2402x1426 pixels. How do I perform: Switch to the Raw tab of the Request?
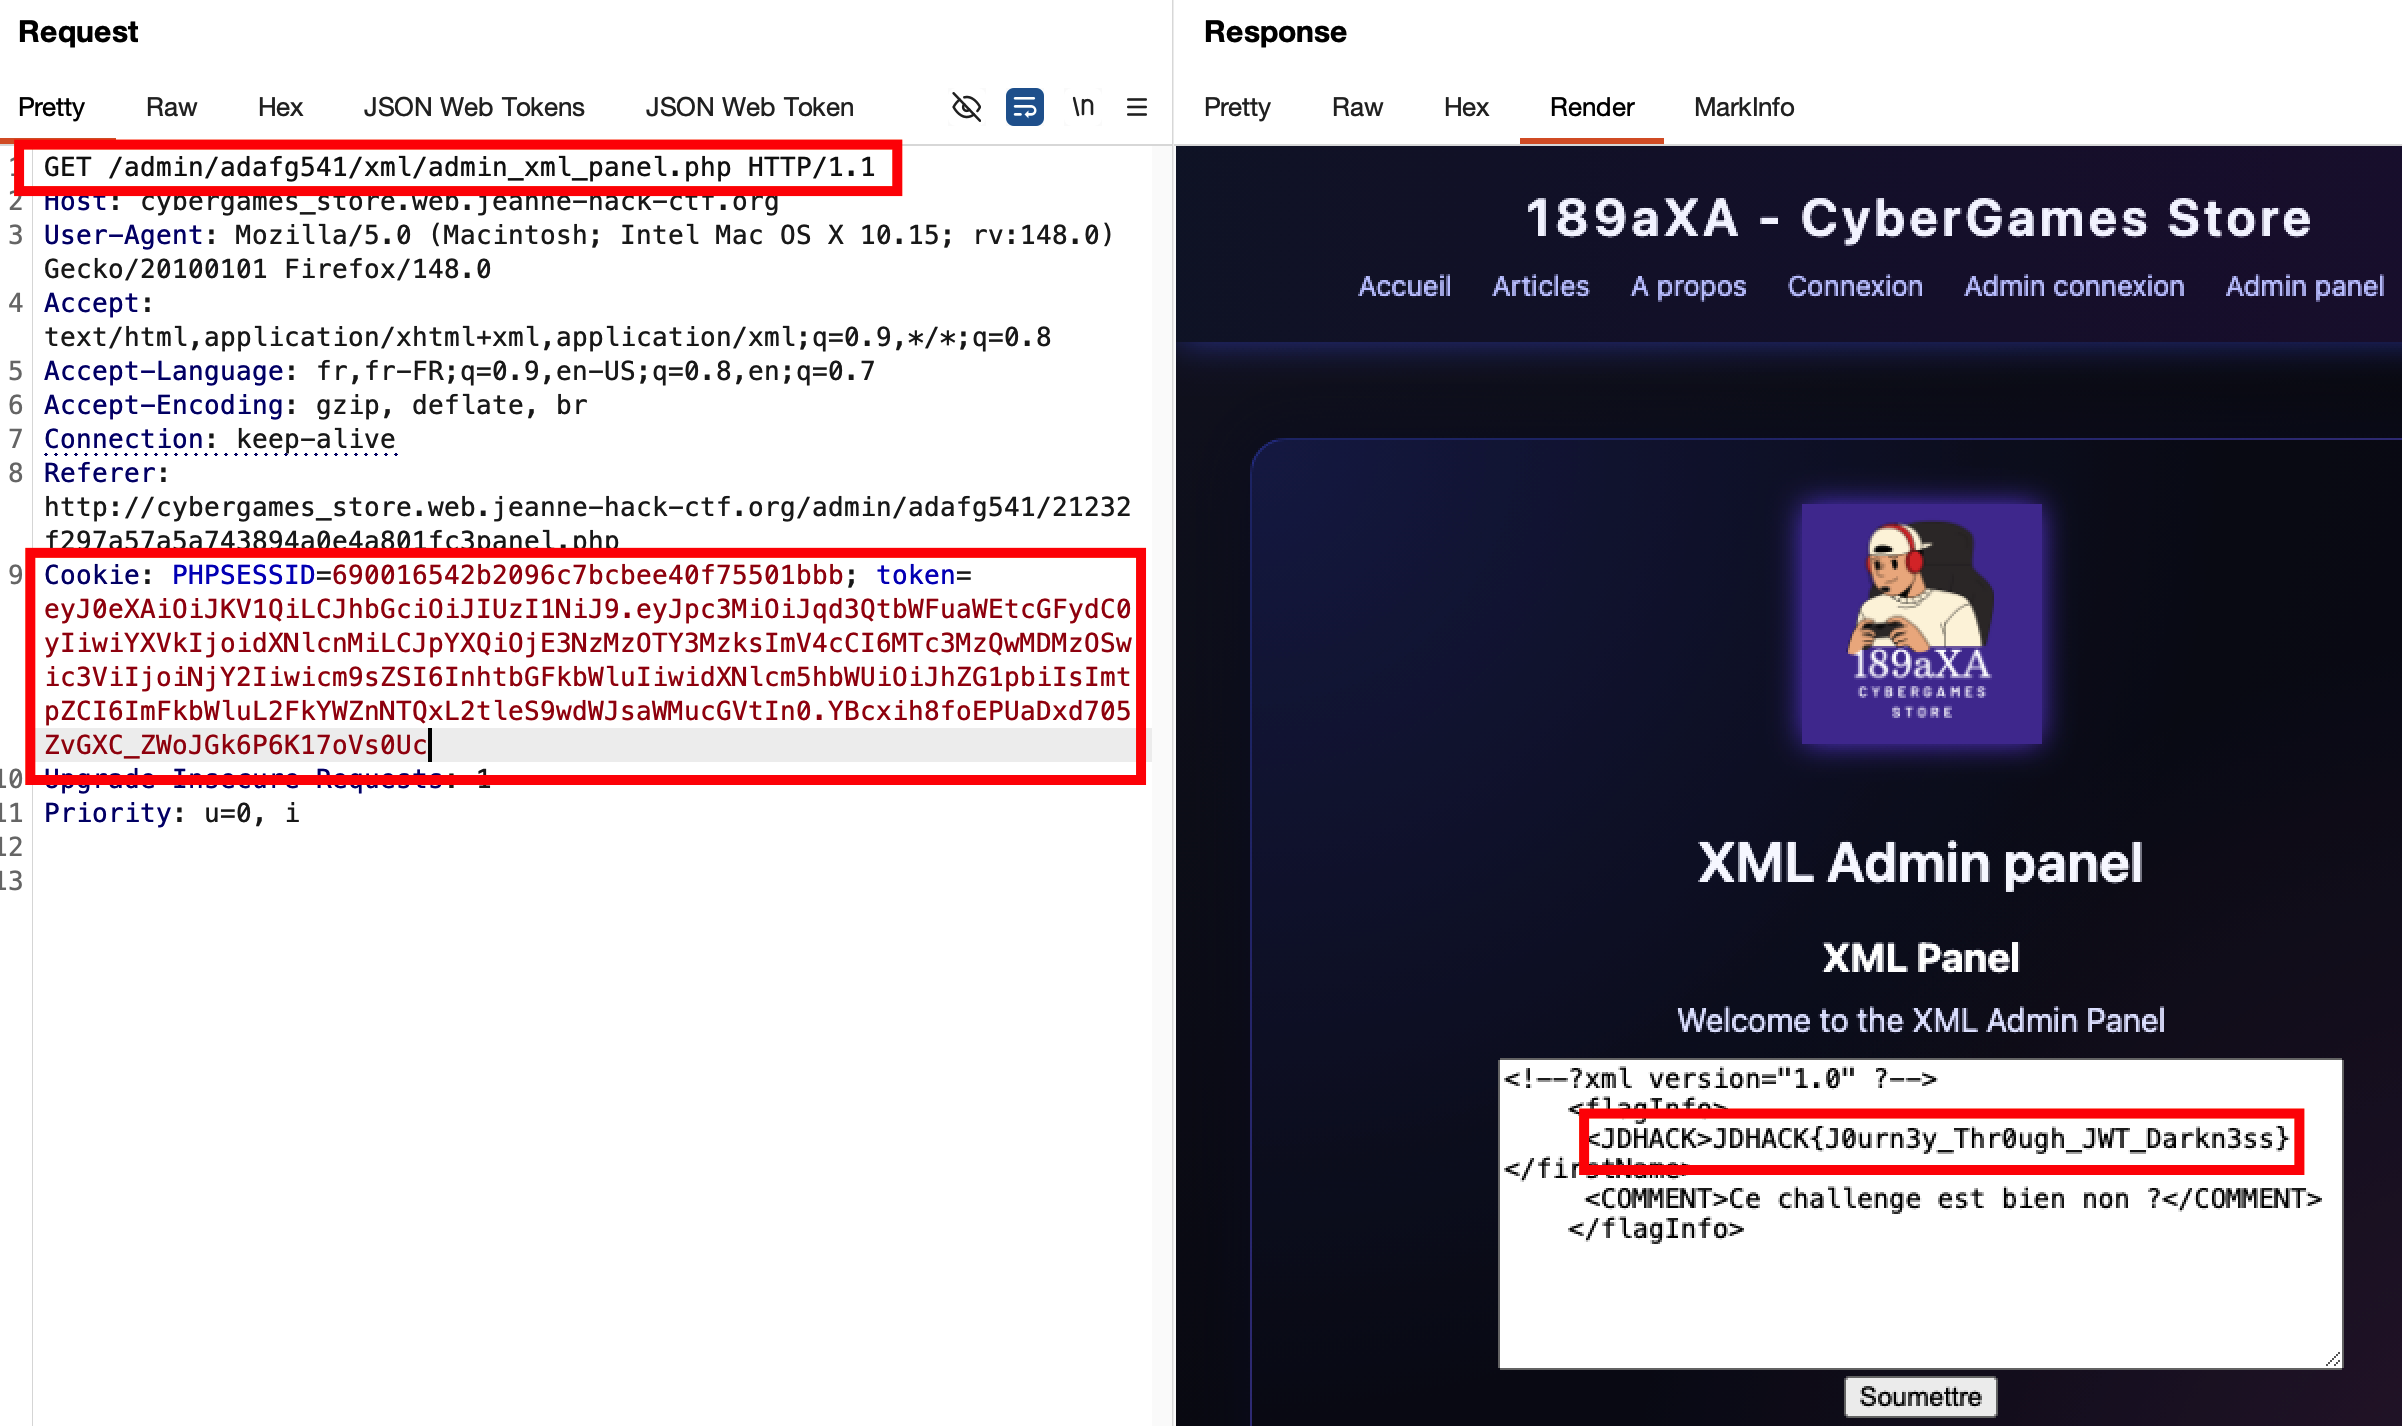(x=170, y=107)
